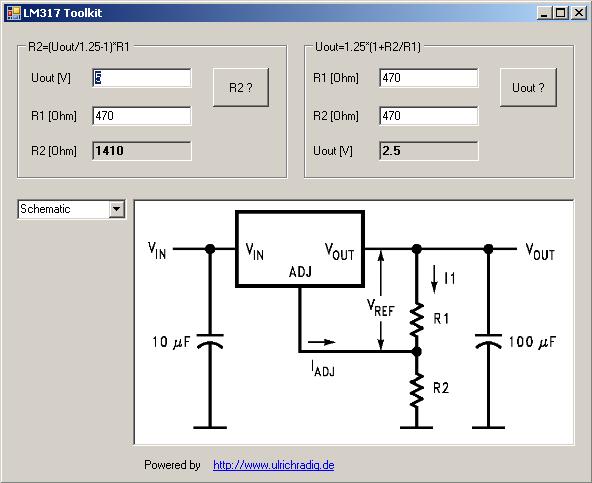This screenshot has height=483, width=592.
Task: Open the ulrichradig.de website link
Action: (x=274, y=465)
